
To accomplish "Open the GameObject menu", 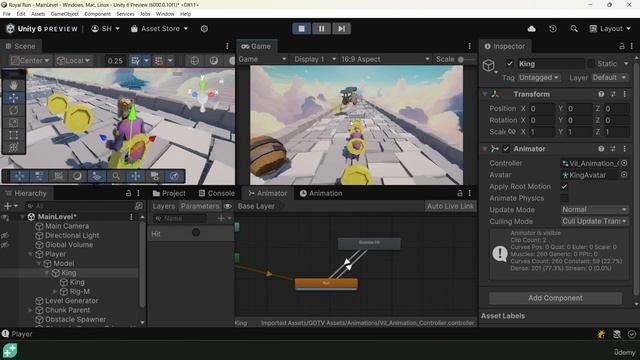I will pyautogui.click(x=64, y=14).
